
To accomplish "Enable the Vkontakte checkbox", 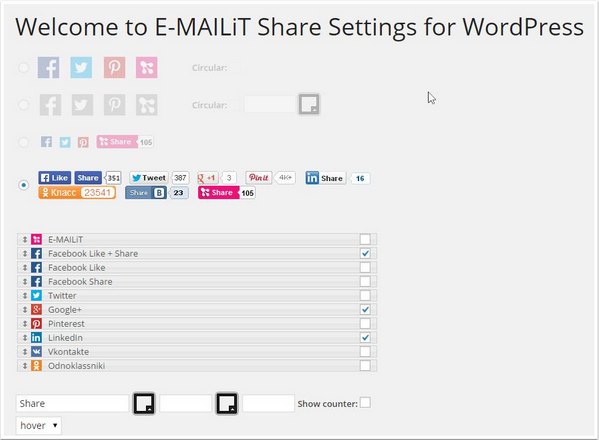I will click(x=365, y=351).
